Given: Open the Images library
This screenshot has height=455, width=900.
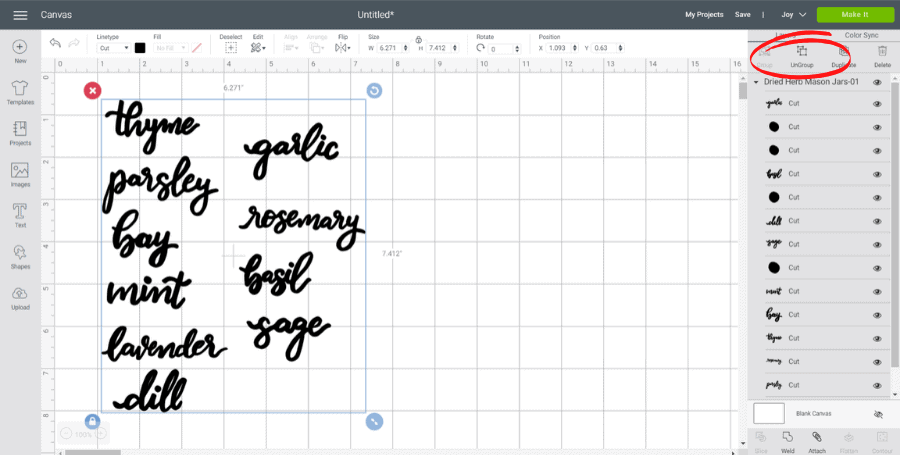Looking at the screenshot, I should click(20, 174).
